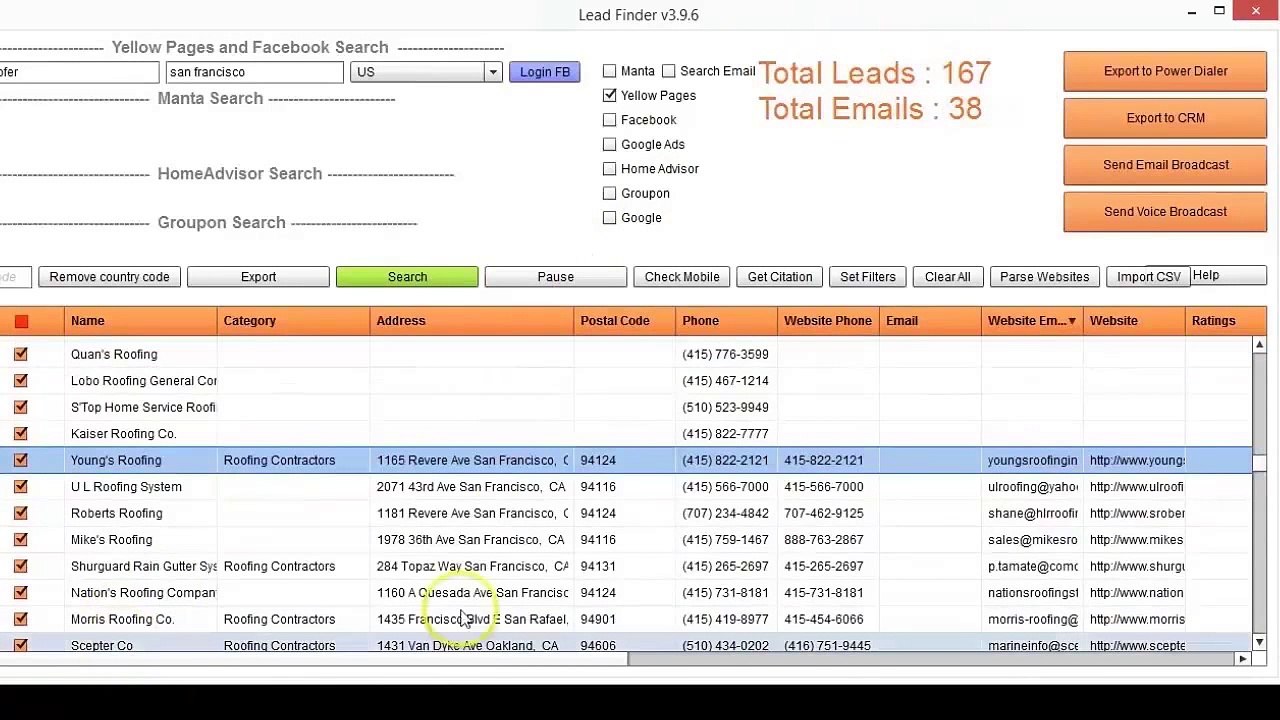Click the Parse Websites button
The height and width of the screenshot is (720, 1280).
click(1044, 277)
